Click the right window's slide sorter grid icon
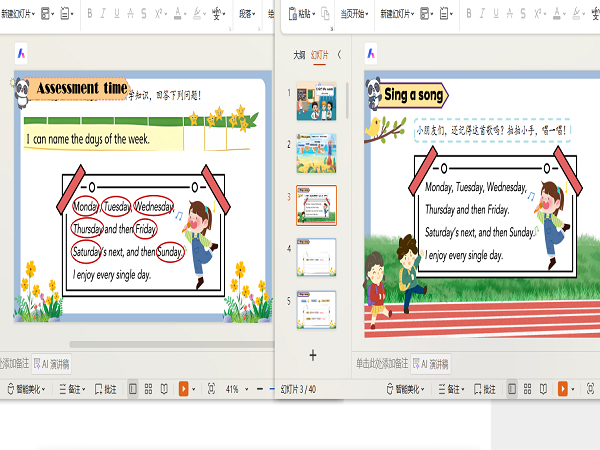Image resolution: width=600 pixels, height=450 pixels. (x=529, y=388)
